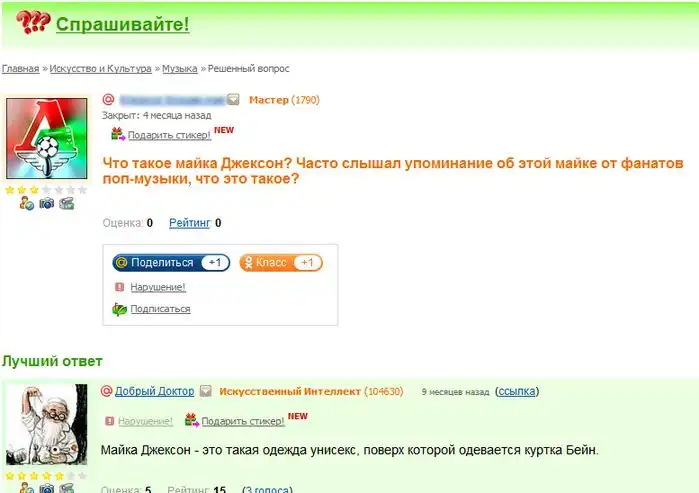Screen dimensions: 699x493
Task: Click the orange Класс Odnoklassniki button
Action: pyautogui.click(x=281, y=263)
